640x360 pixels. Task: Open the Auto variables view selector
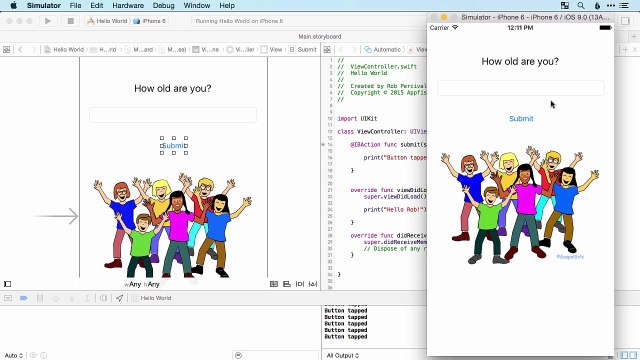(x=14, y=356)
